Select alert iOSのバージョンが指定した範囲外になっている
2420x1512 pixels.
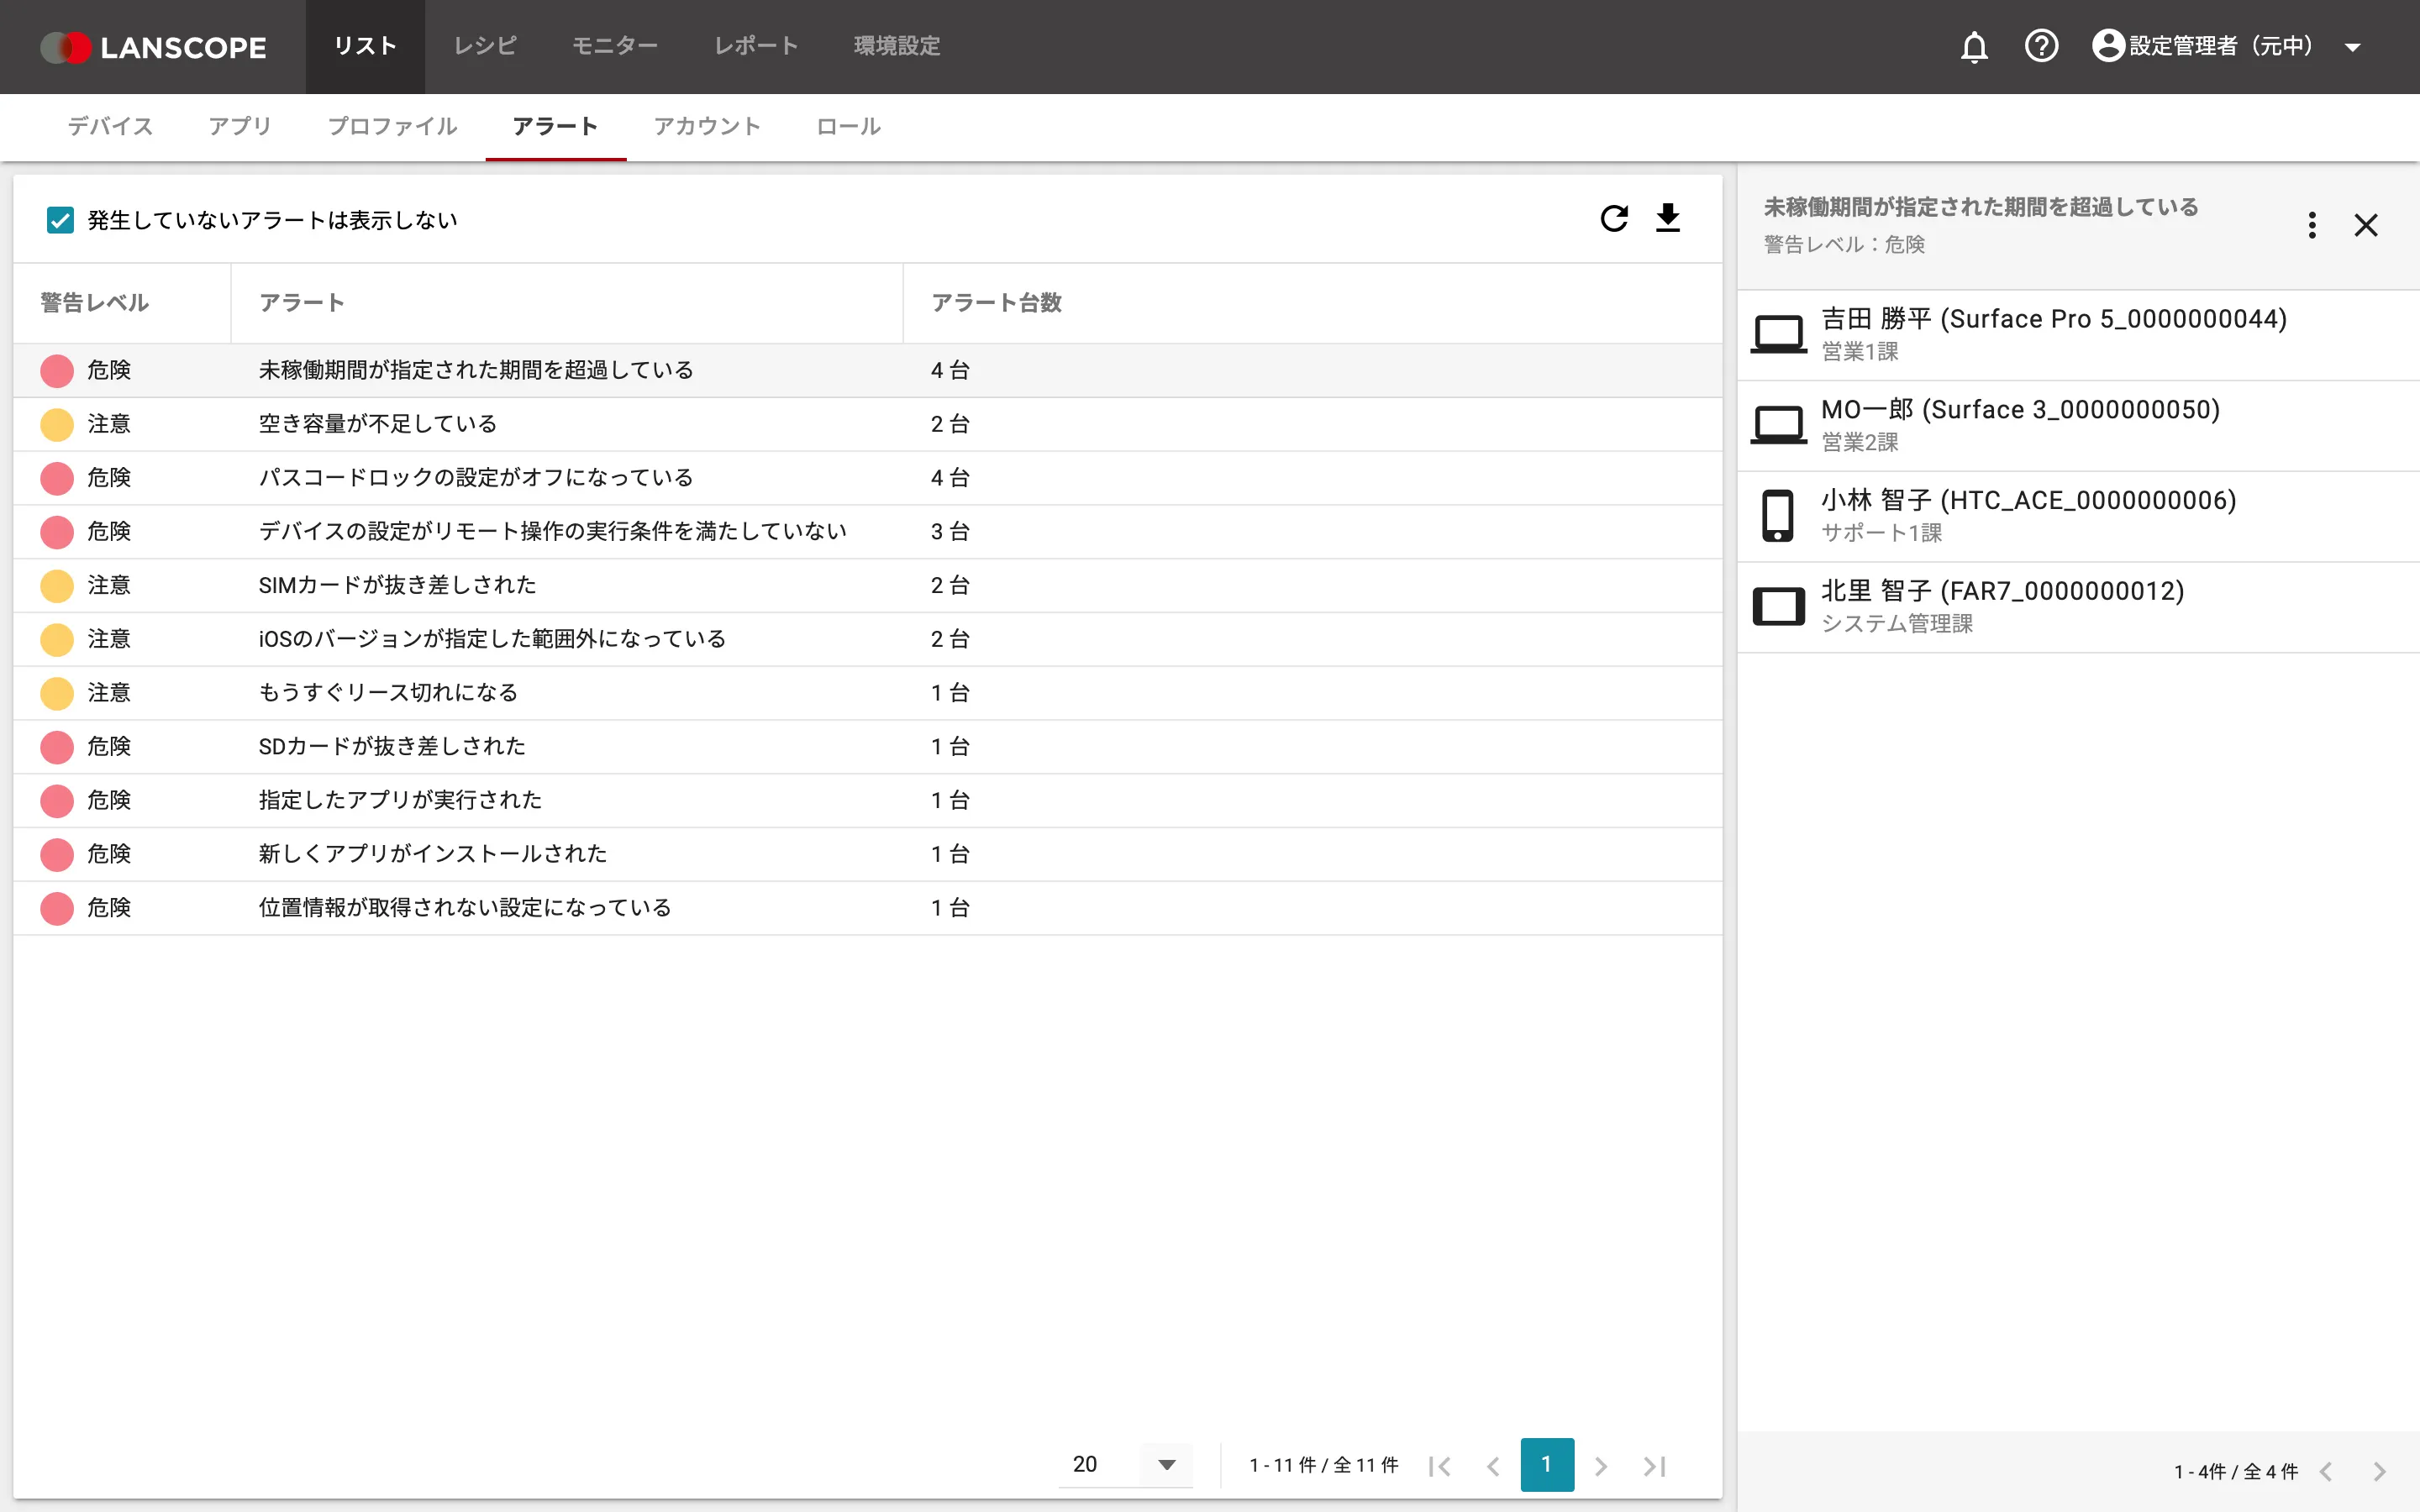tap(867, 640)
